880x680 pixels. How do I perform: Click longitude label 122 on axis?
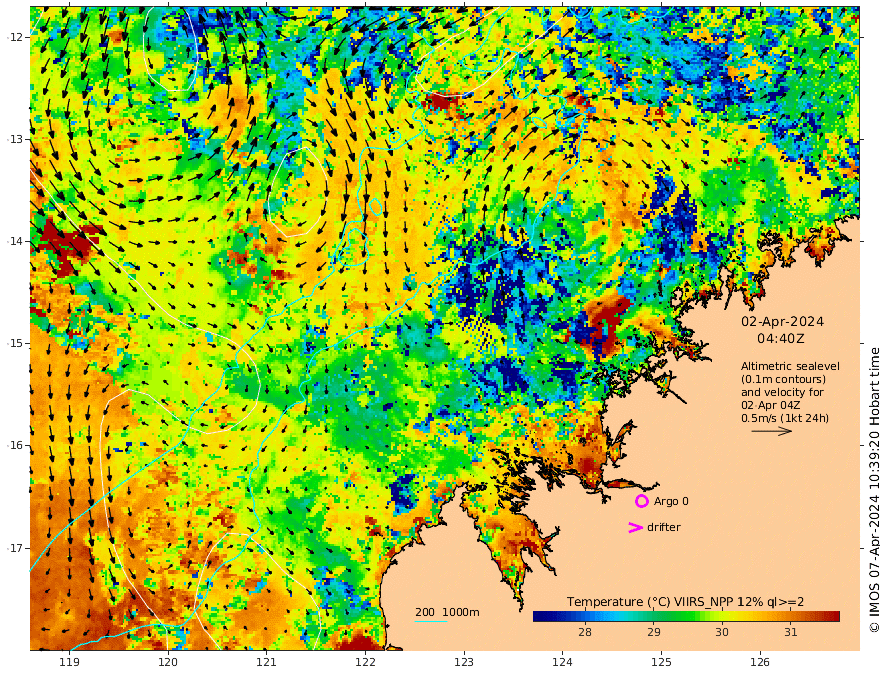365,662
